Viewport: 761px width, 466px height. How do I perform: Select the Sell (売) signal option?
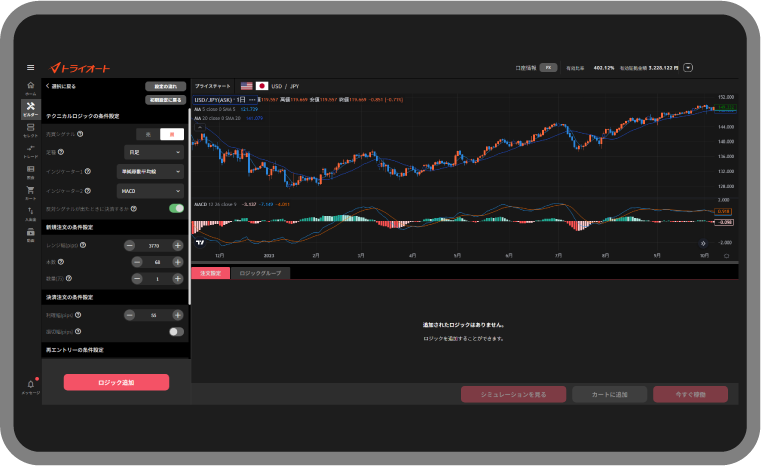click(x=149, y=133)
